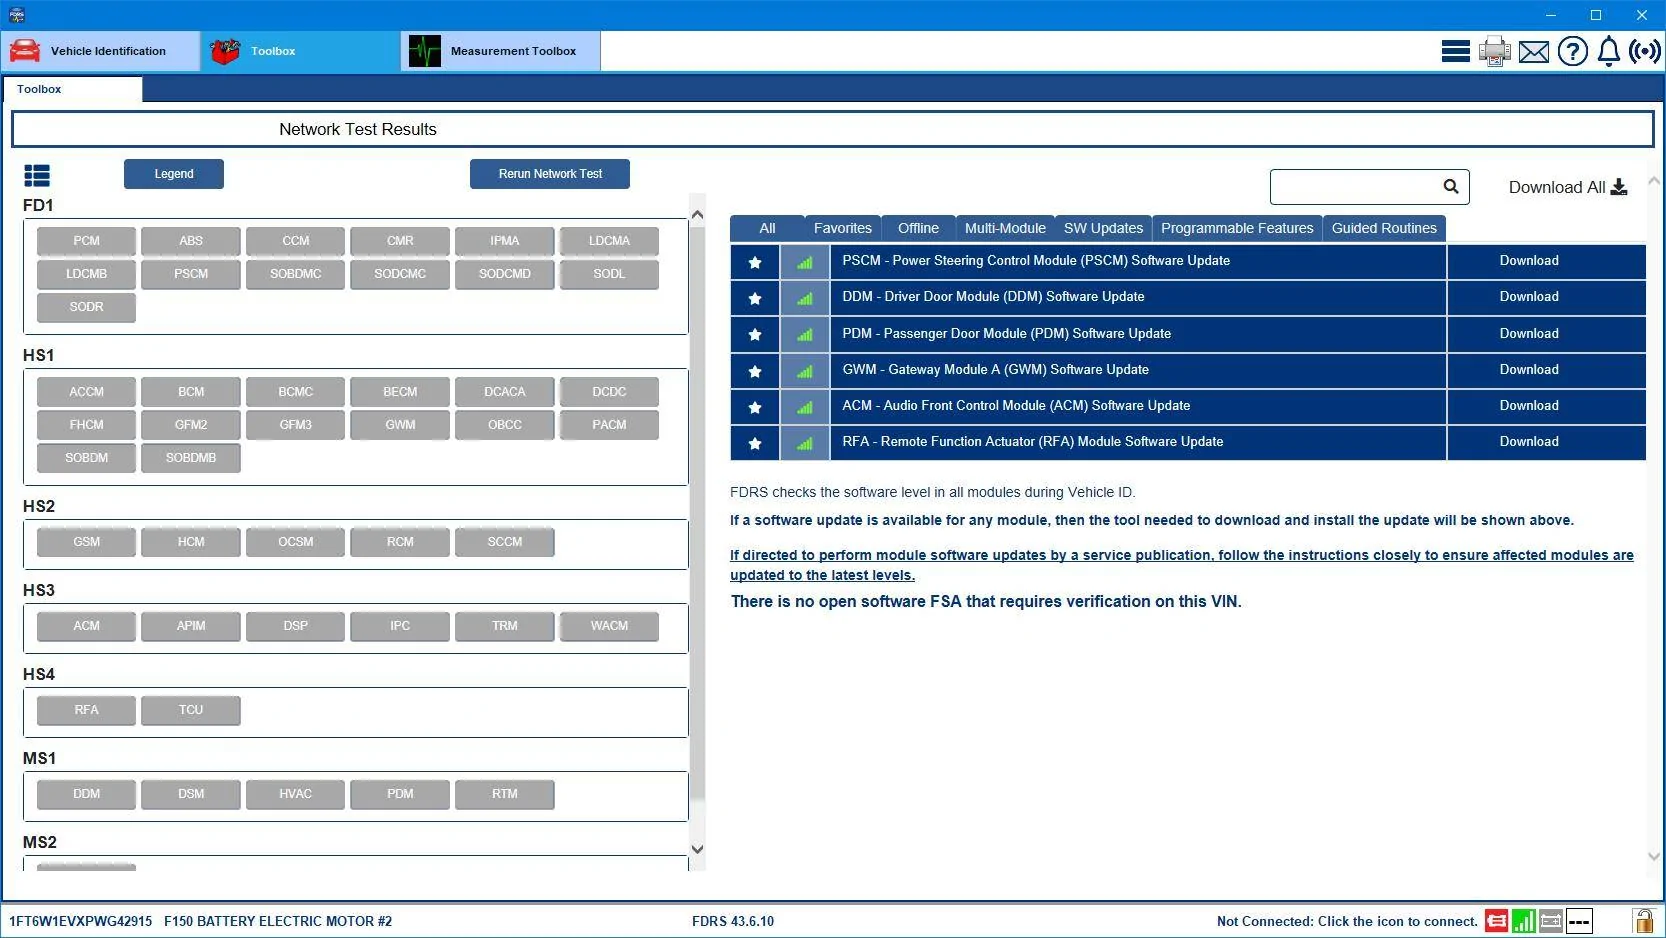This screenshot has height=938, width=1666.
Task: Toggle favorite star for GWM Gateway Module update
Action: [755, 371]
